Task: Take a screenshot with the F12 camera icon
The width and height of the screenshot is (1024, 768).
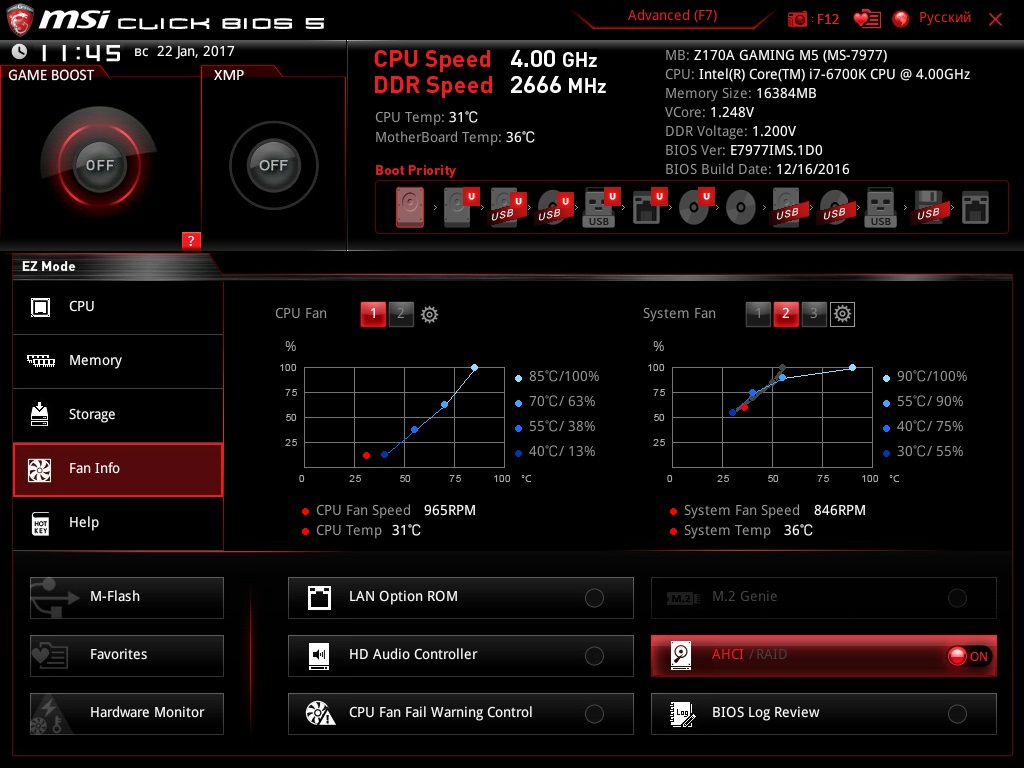Action: click(x=797, y=19)
